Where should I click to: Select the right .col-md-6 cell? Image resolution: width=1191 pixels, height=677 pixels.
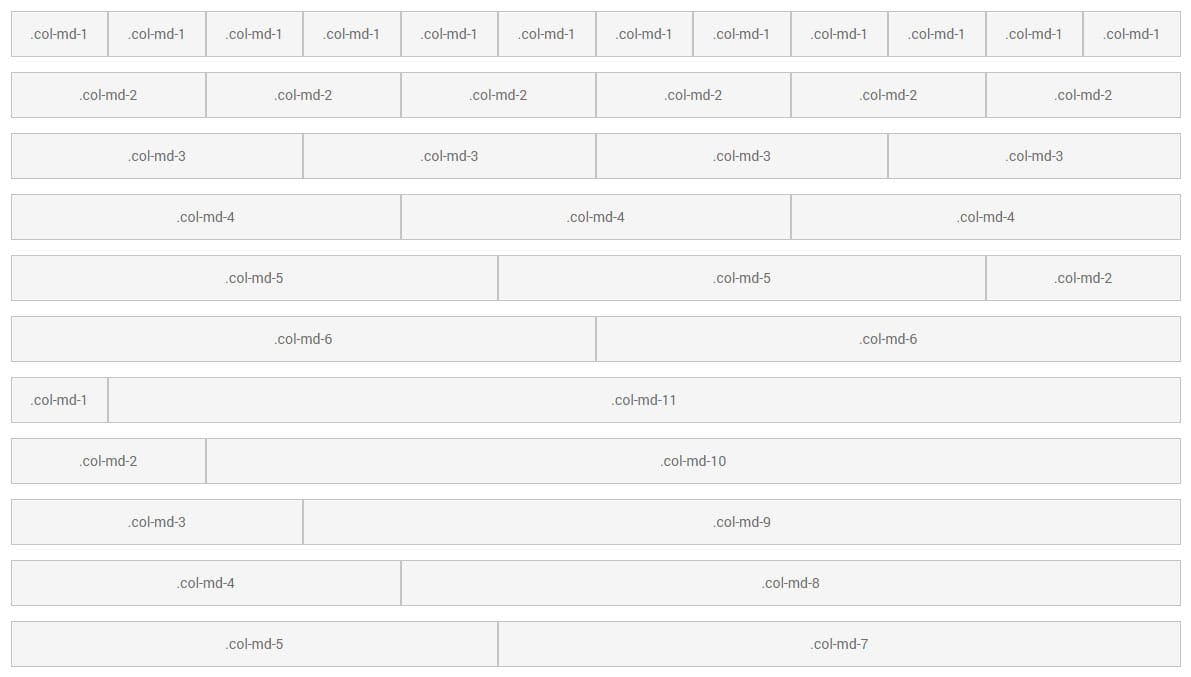(888, 339)
